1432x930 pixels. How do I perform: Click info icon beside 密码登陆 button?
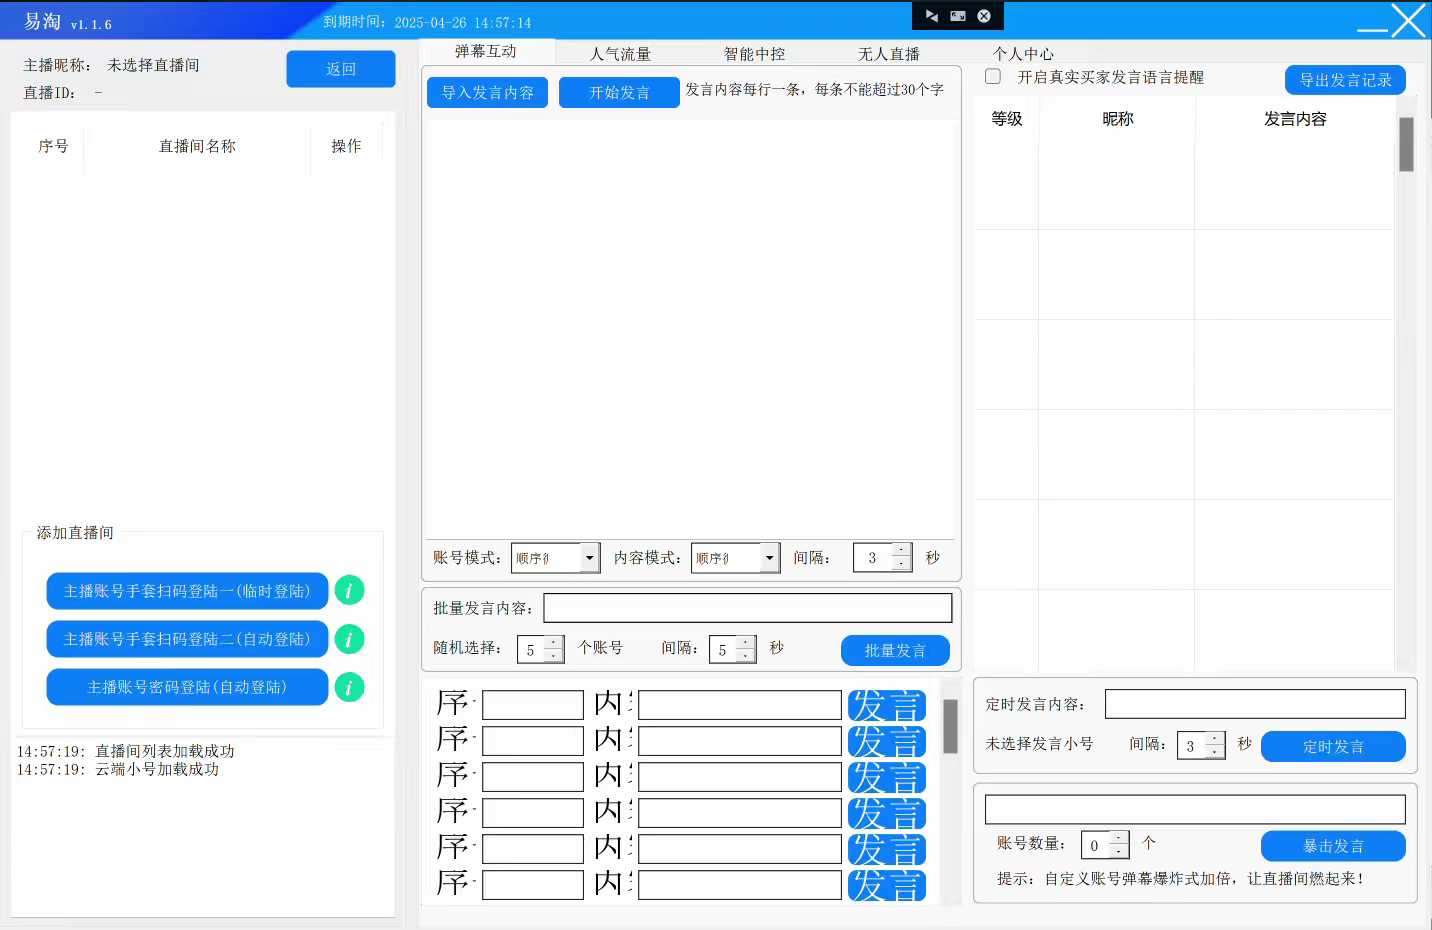point(349,687)
